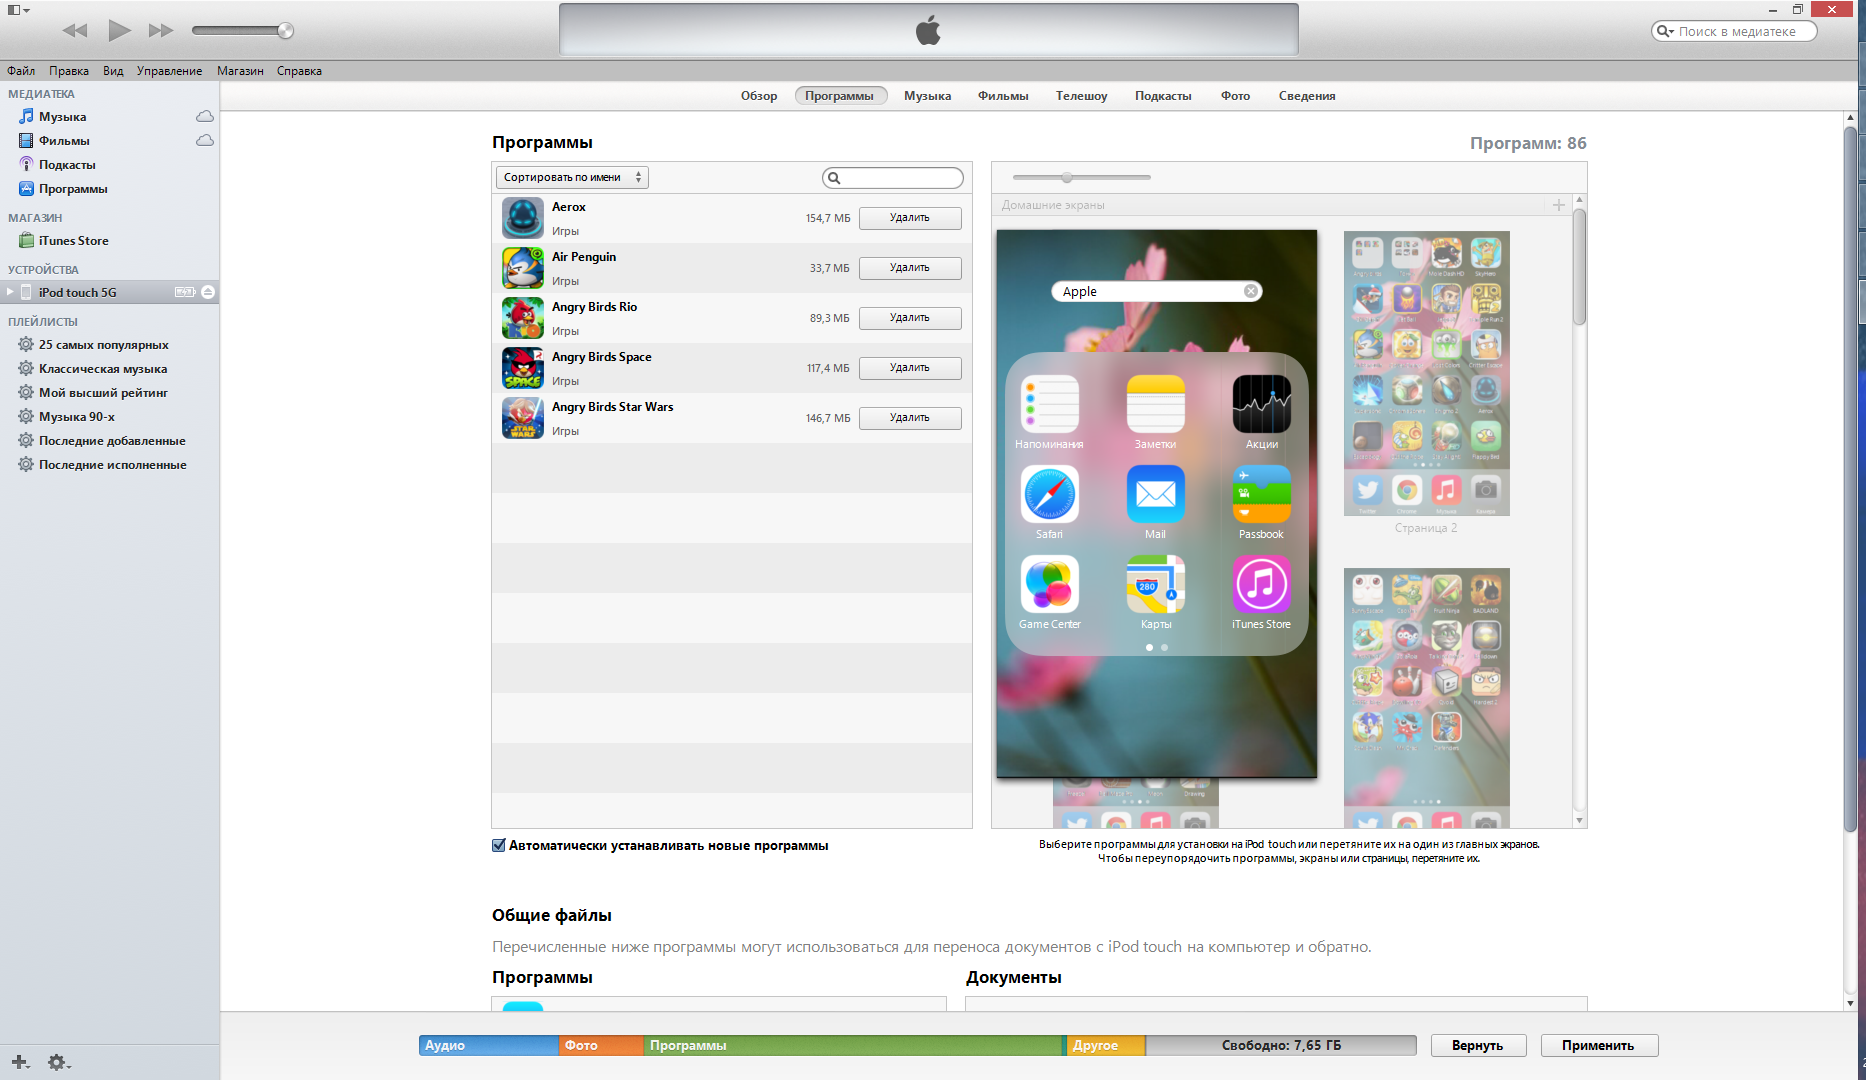
Task: Click the Safari app icon in folder
Action: coord(1049,494)
